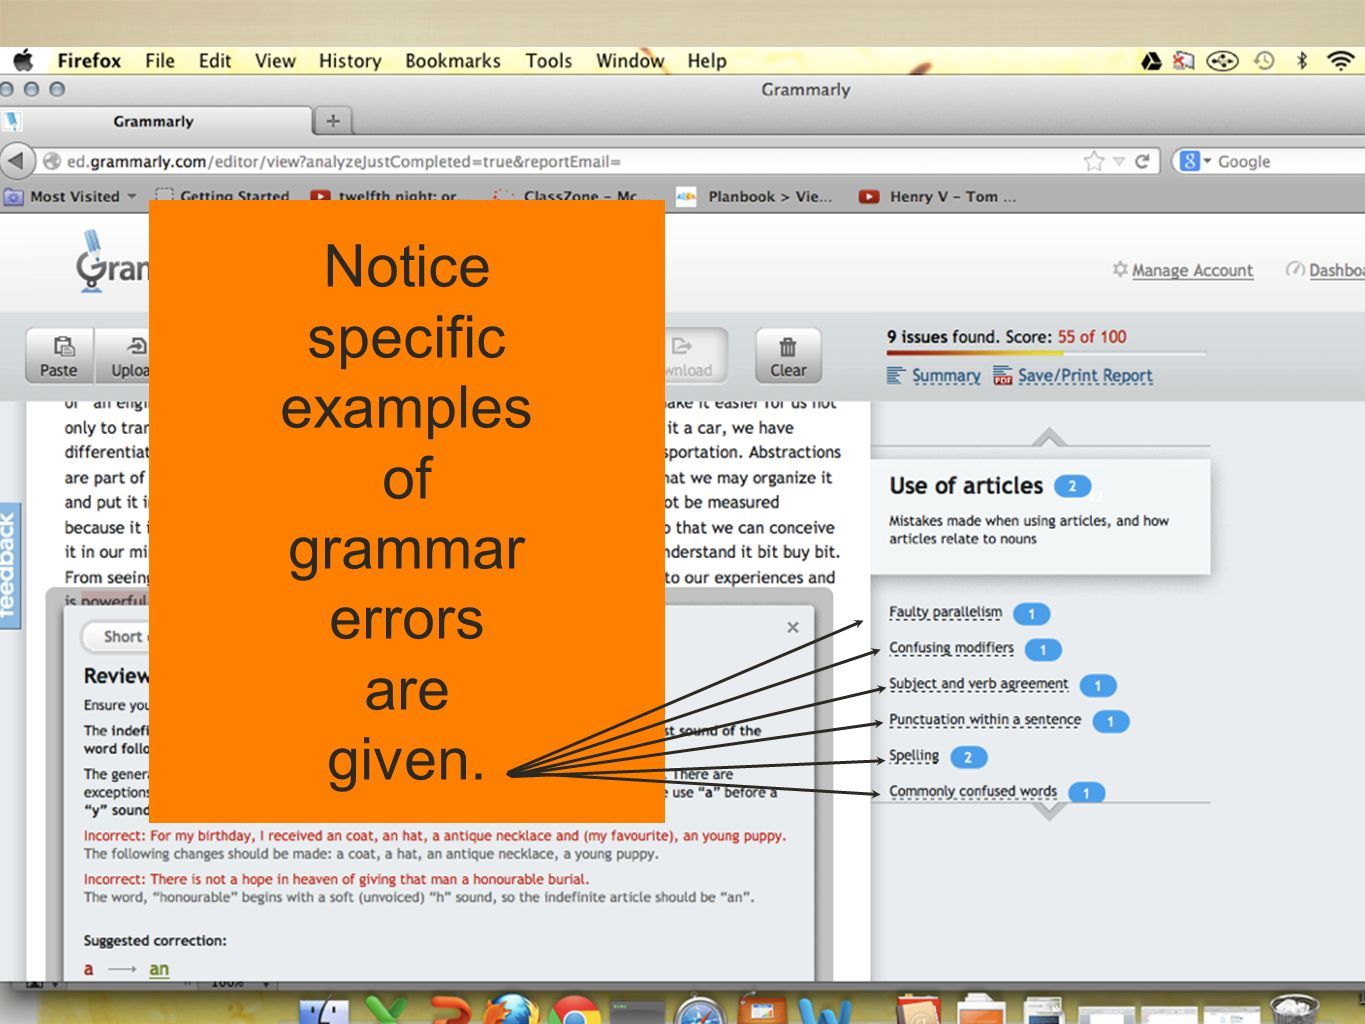Open Planbook bookmark

click(756, 196)
